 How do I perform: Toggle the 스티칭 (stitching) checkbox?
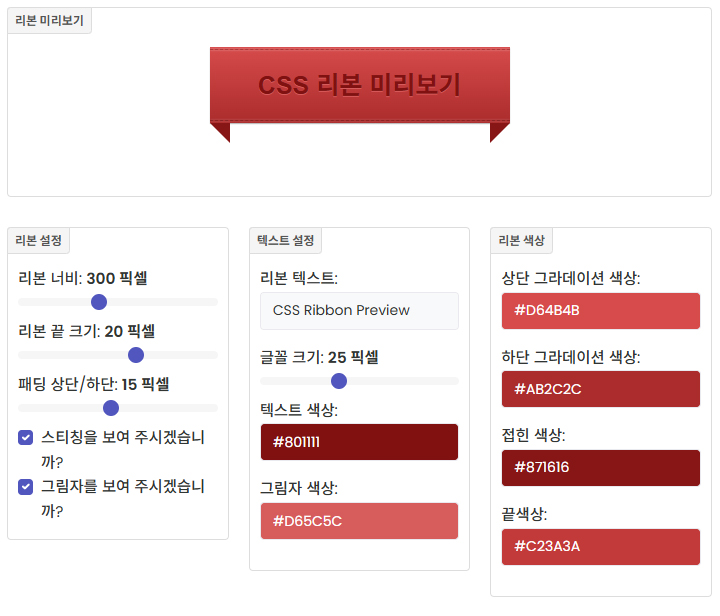(x=26, y=437)
